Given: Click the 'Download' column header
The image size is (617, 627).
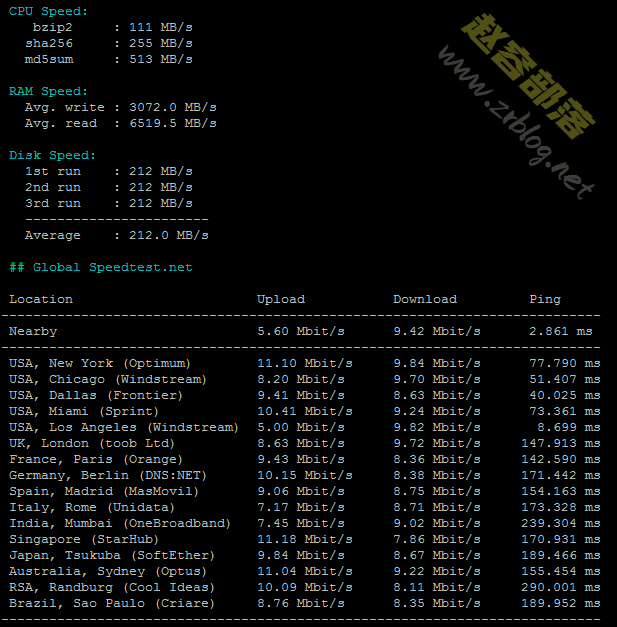Looking at the screenshot, I should pos(425,299).
